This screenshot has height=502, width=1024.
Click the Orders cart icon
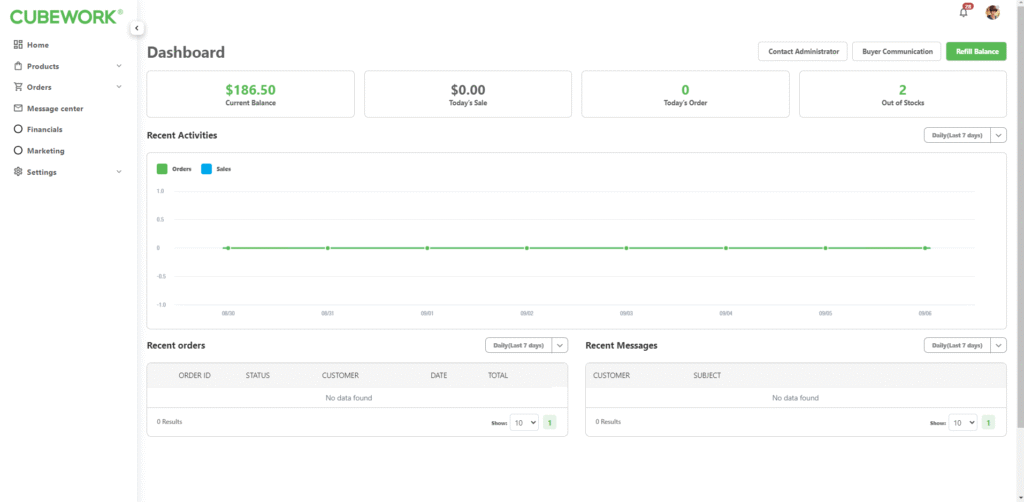tap(18, 87)
